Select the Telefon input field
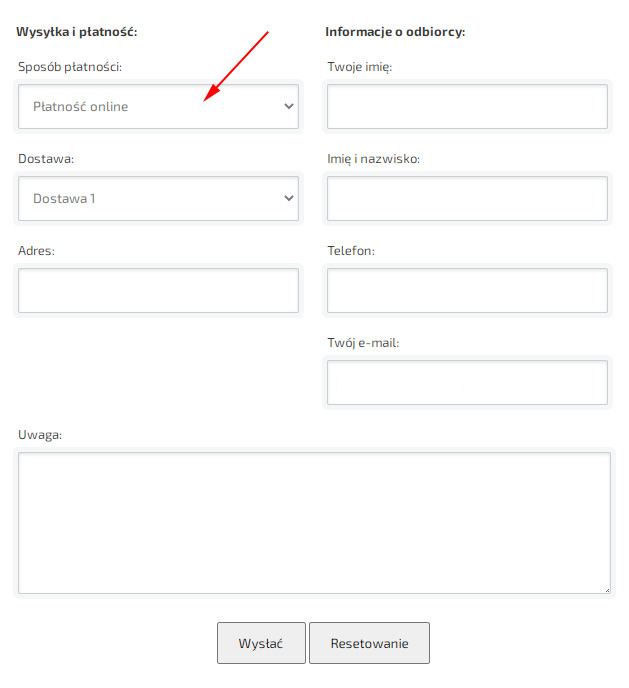629x688 pixels. [467, 290]
